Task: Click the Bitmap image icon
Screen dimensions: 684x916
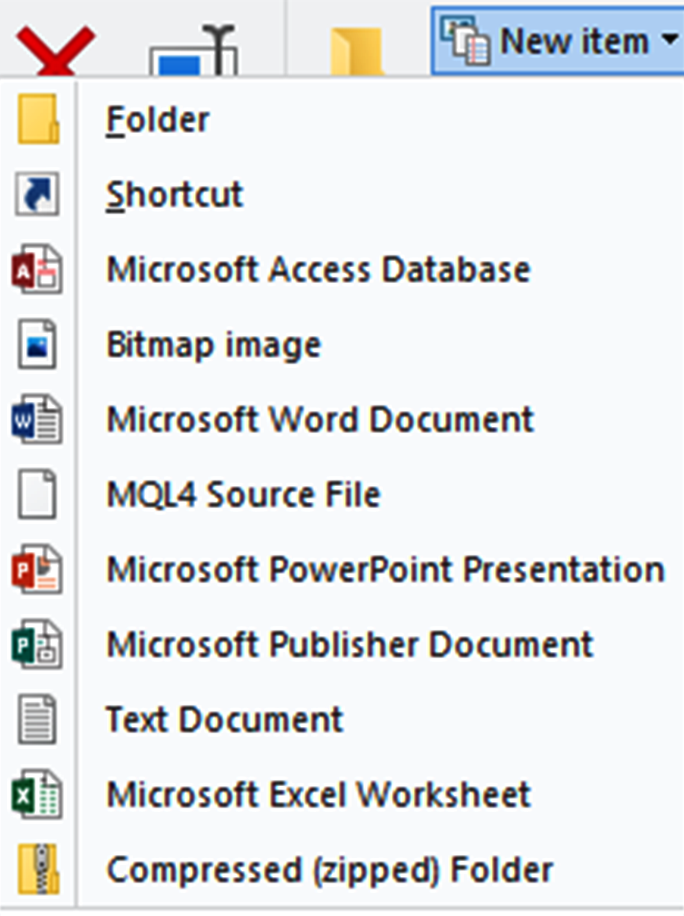Action: point(37,344)
